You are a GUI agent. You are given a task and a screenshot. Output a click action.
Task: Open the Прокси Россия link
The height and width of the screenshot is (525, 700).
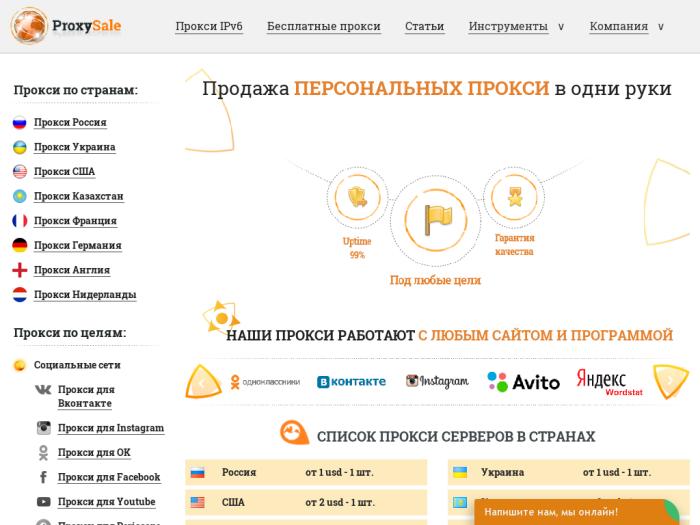[70, 122]
